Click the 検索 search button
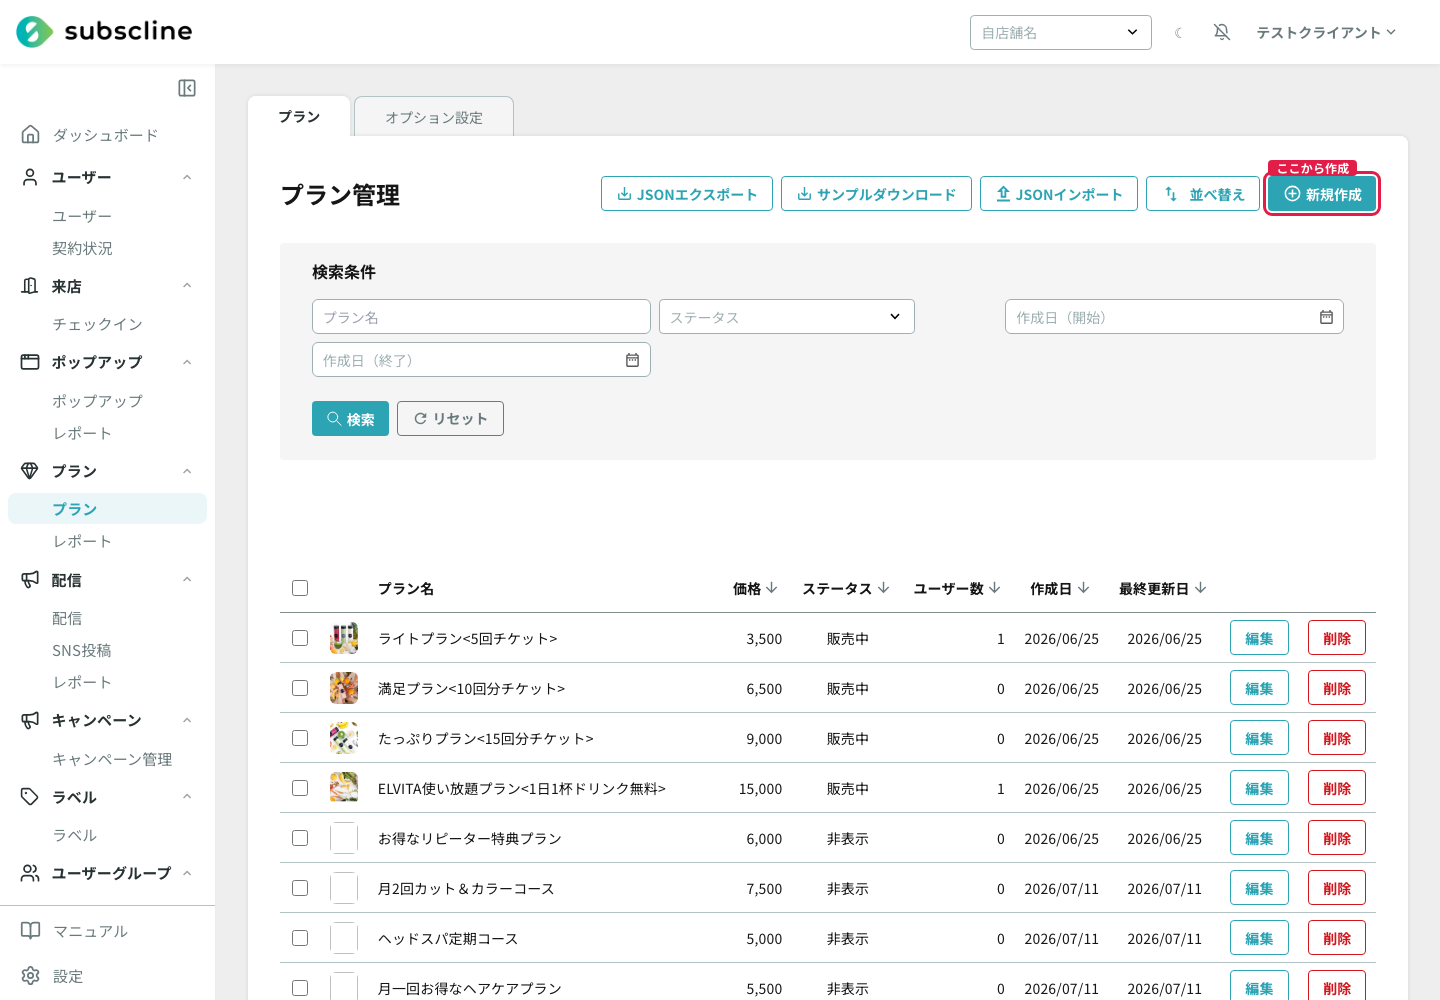 click(x=350, y=419)
